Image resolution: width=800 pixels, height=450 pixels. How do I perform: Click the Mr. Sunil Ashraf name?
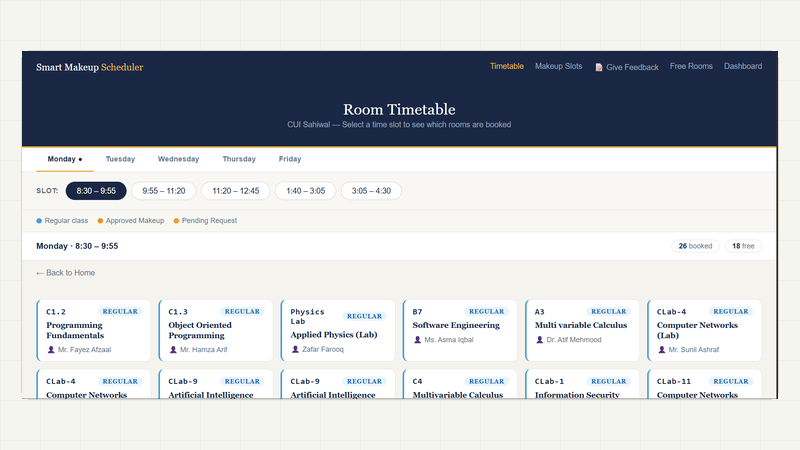tap(693, 349)
